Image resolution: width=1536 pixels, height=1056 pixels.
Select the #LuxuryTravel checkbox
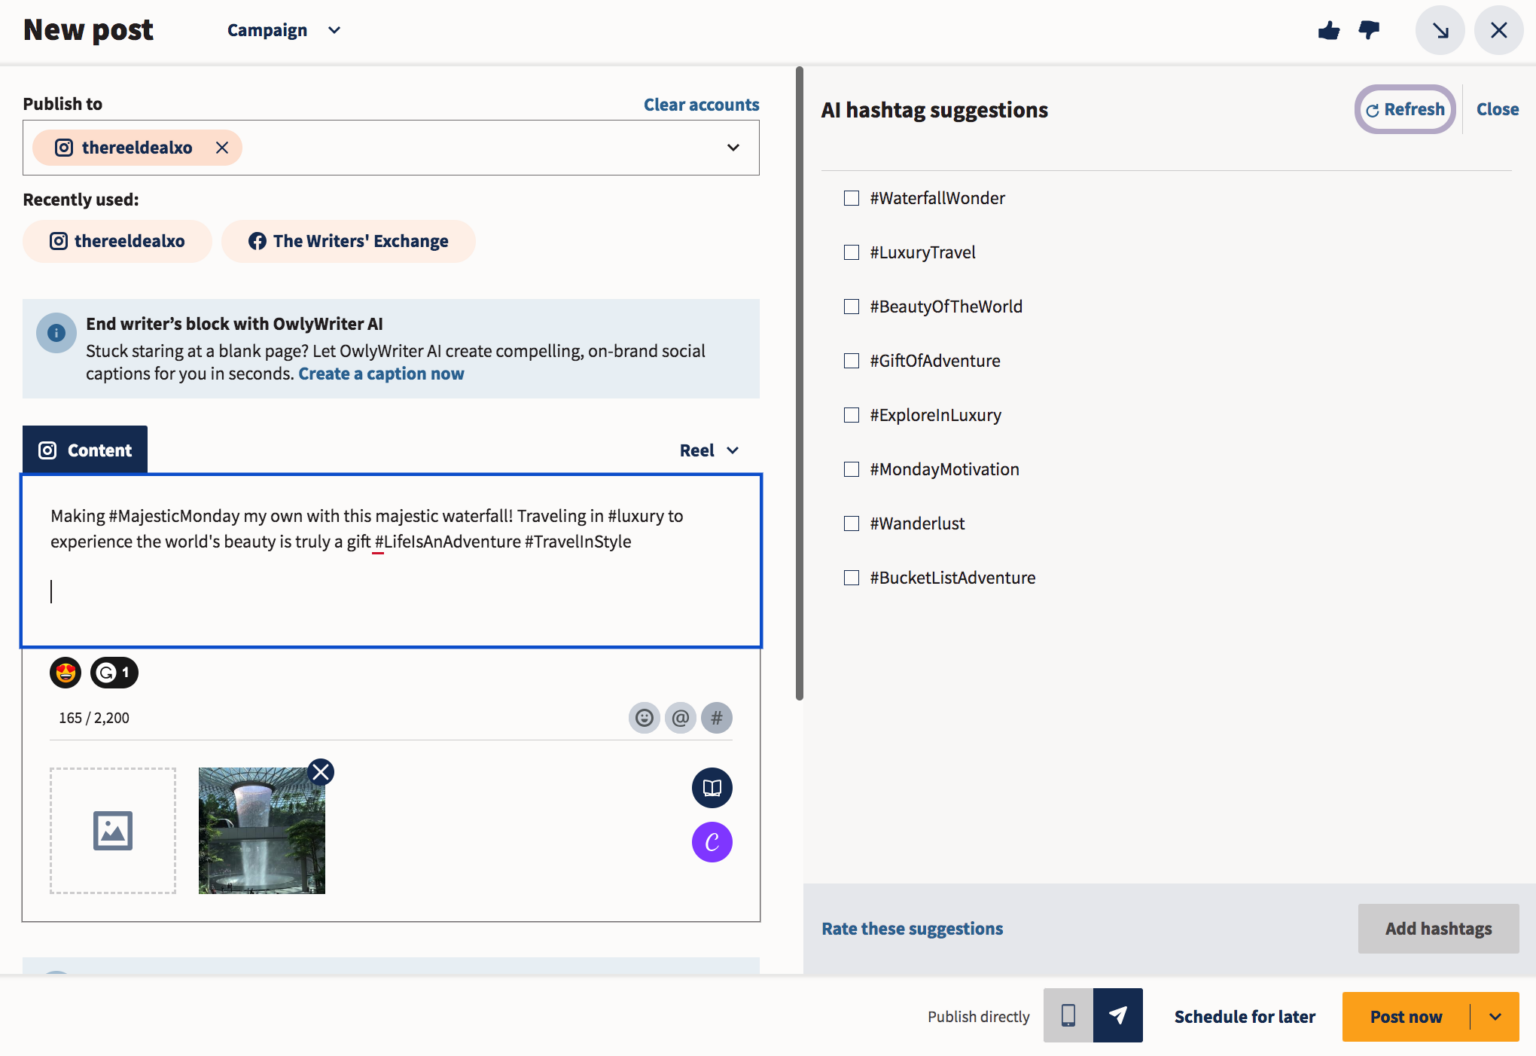coord(852,253)
